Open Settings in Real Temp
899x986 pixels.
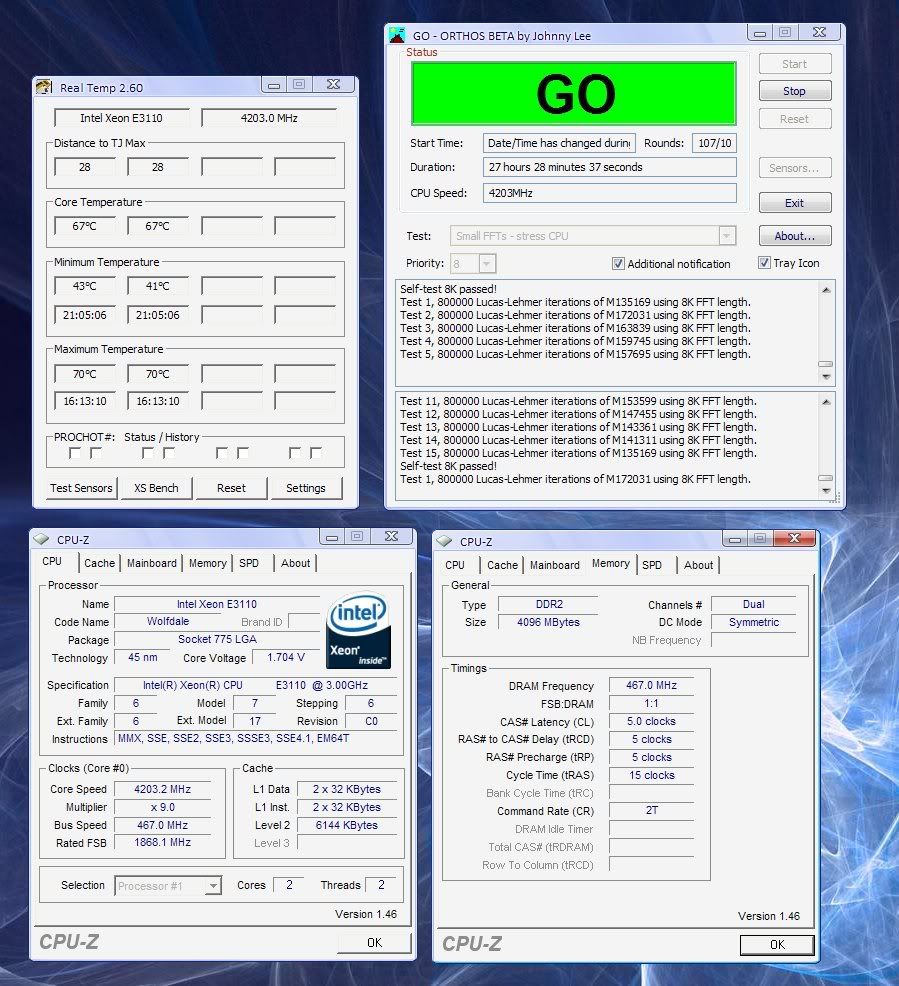(x=306, y=487)
